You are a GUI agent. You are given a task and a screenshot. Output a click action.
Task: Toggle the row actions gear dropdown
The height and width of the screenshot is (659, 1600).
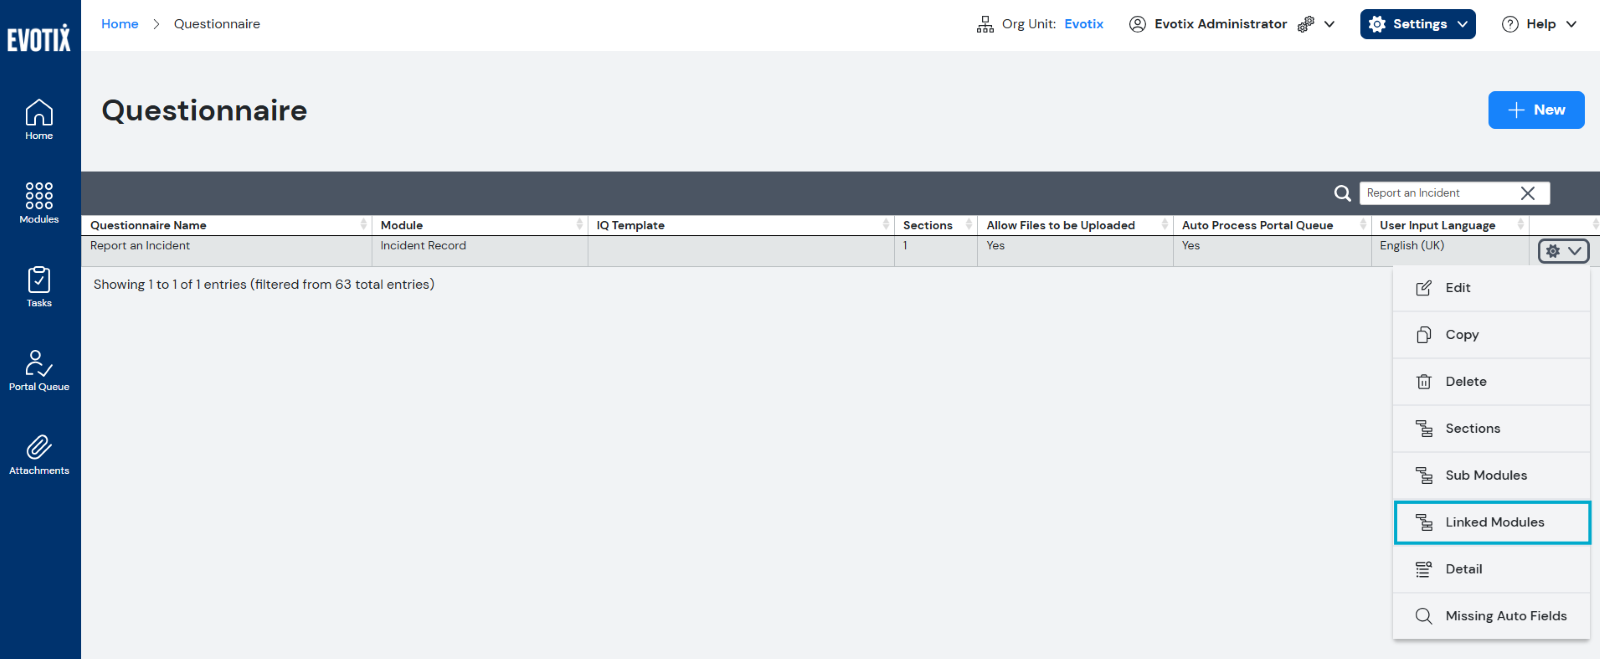click(x=1563, y=251)
